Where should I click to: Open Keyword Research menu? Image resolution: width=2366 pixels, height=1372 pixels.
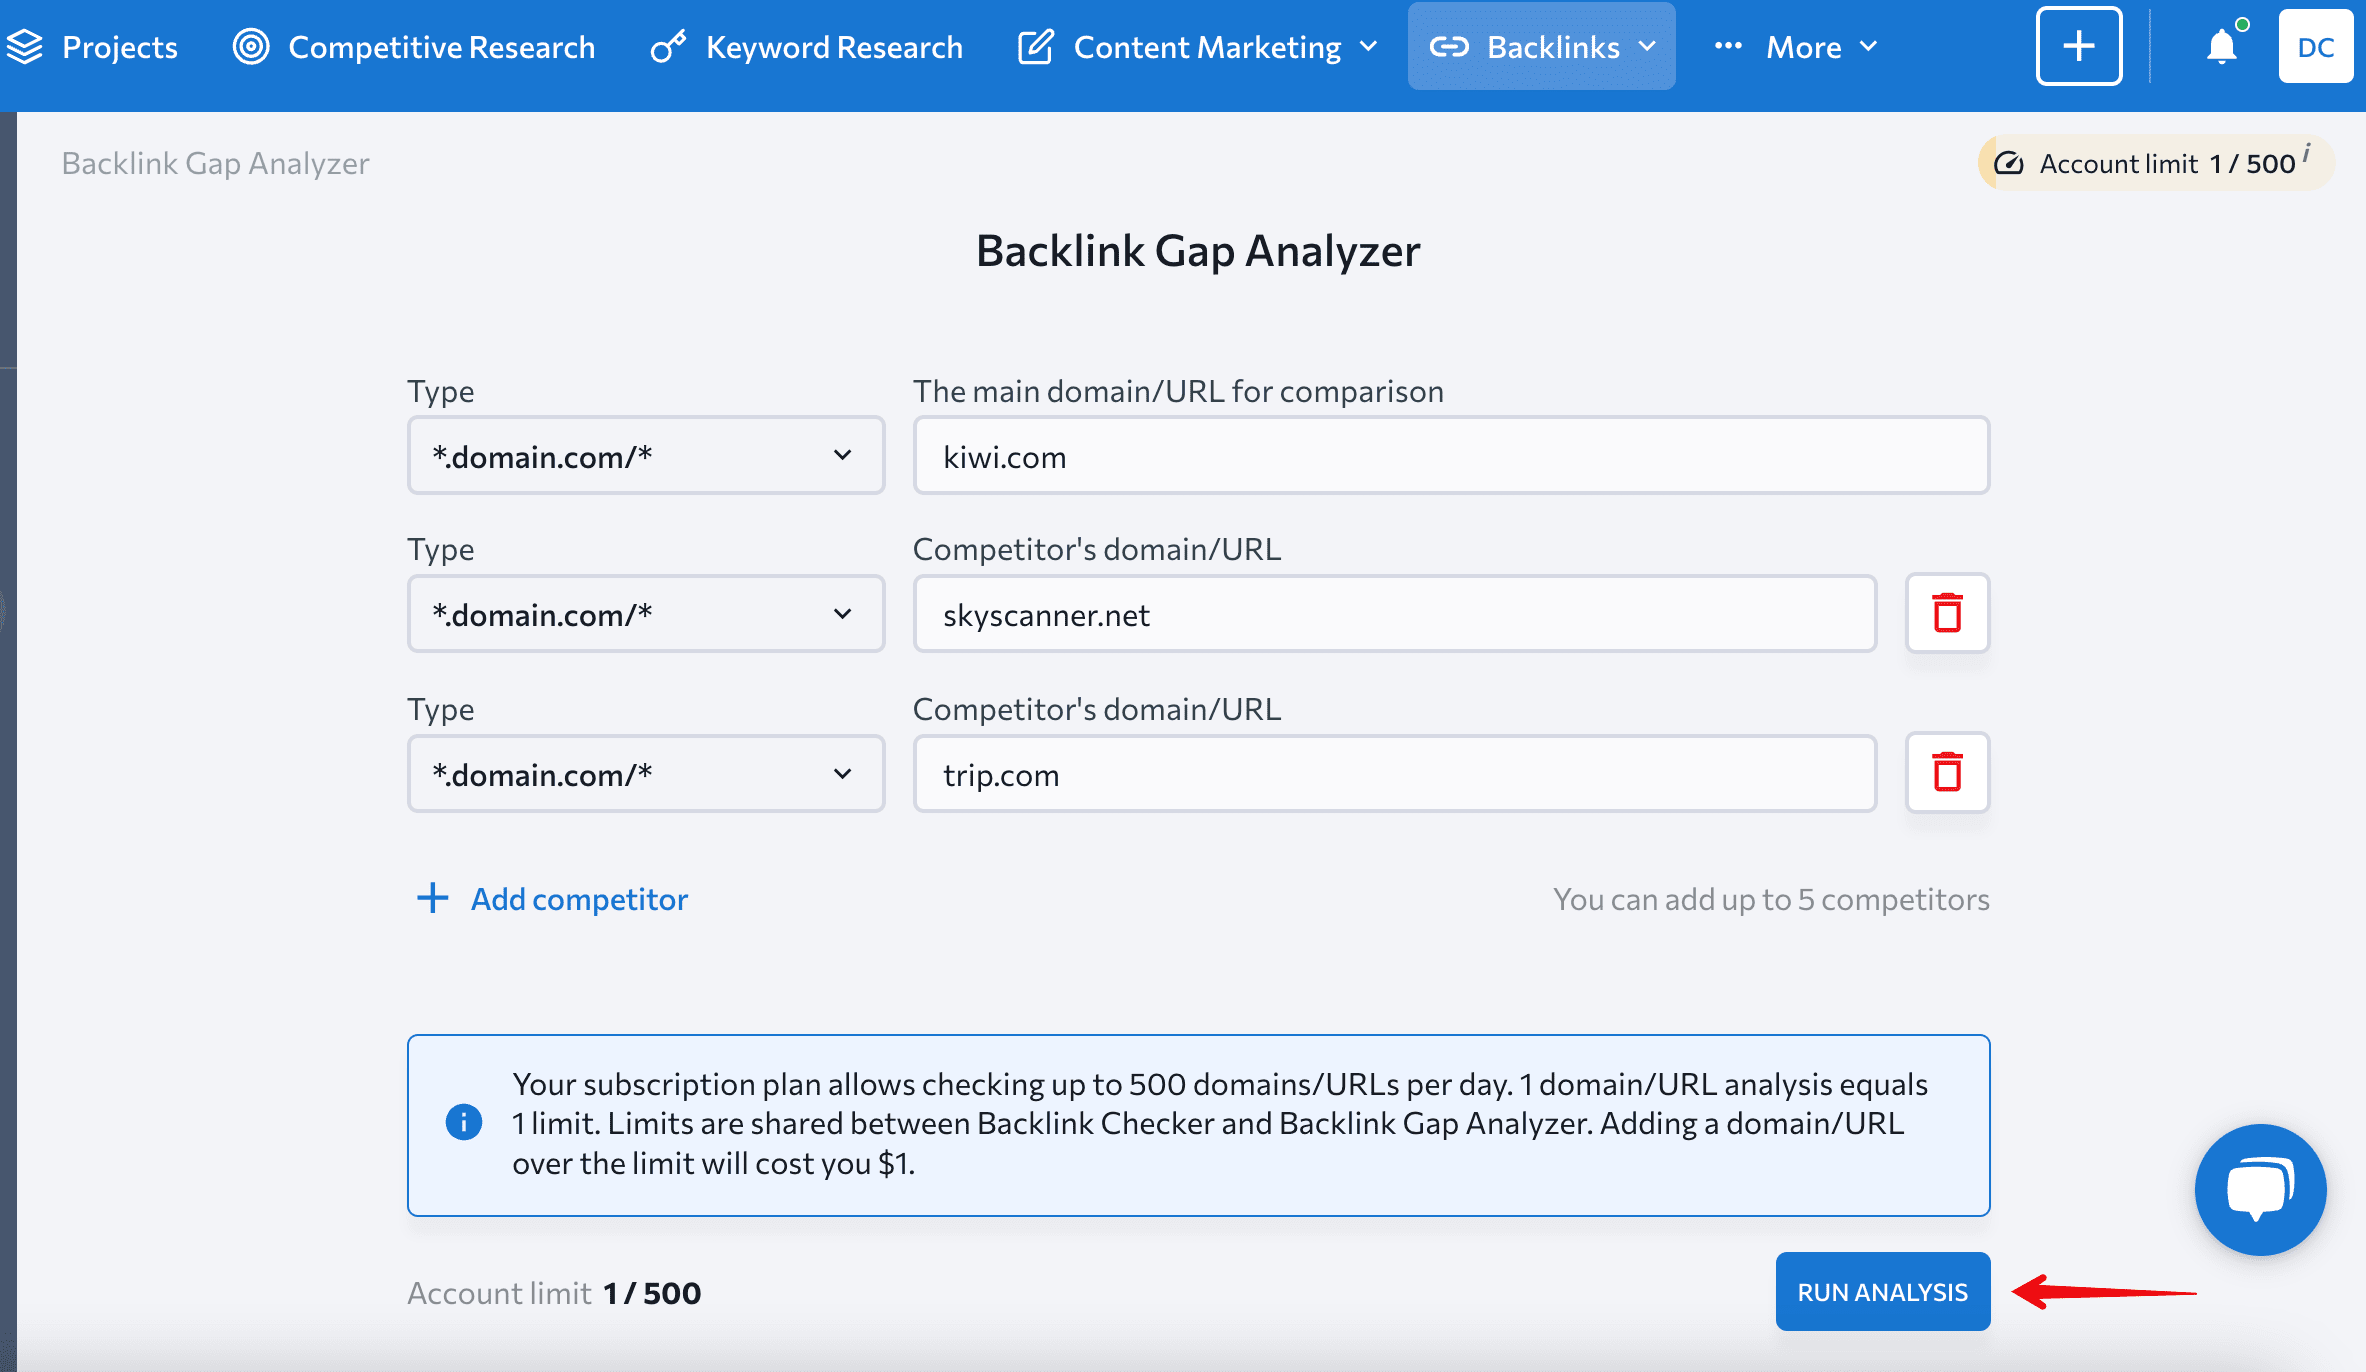[806, 47]
